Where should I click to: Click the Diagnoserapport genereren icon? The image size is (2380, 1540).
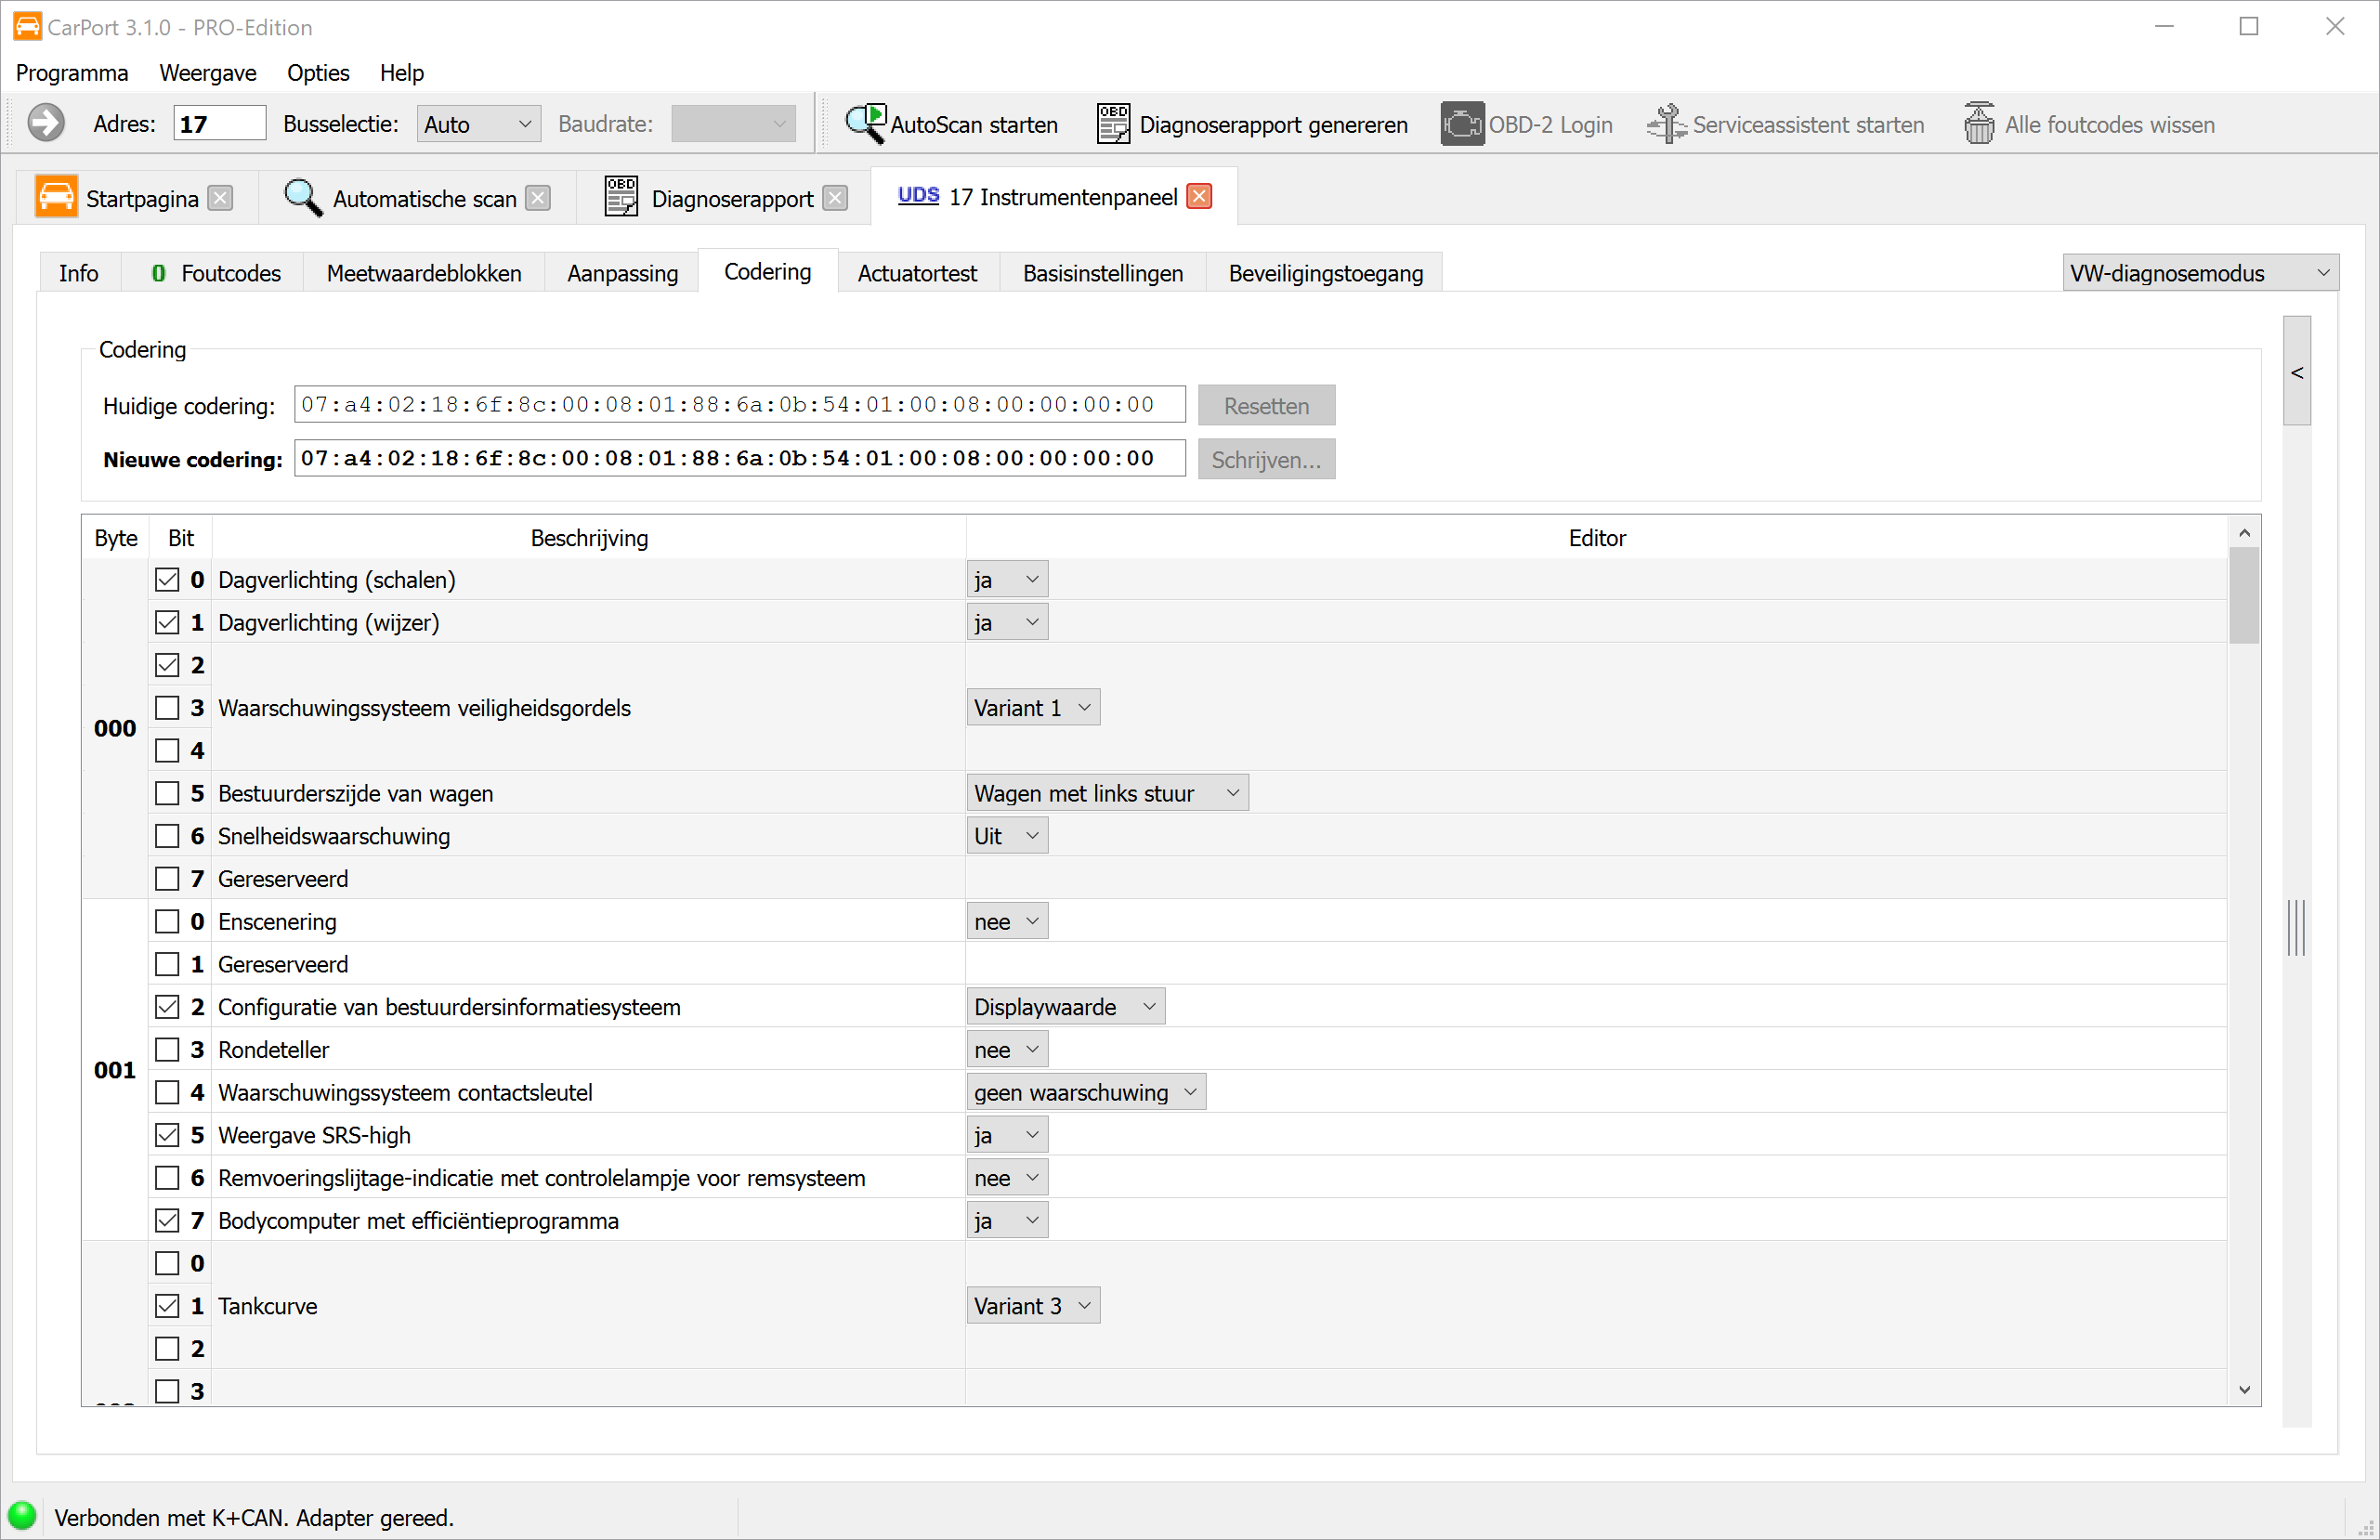pos(1113,124)
